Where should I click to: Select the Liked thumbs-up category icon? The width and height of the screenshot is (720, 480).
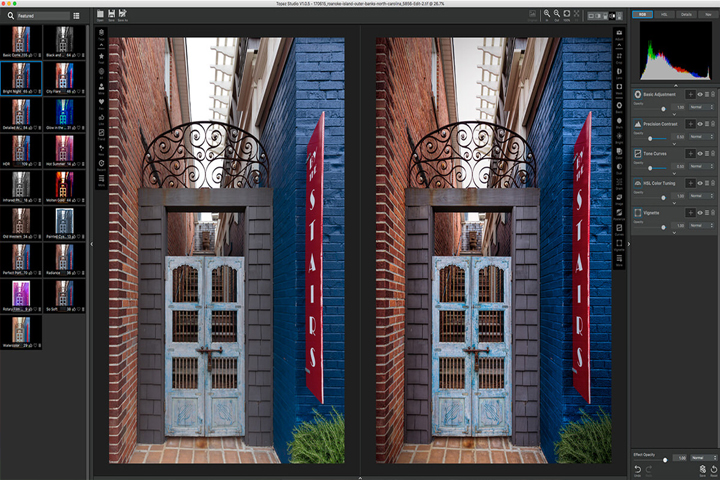pos(101,118)
